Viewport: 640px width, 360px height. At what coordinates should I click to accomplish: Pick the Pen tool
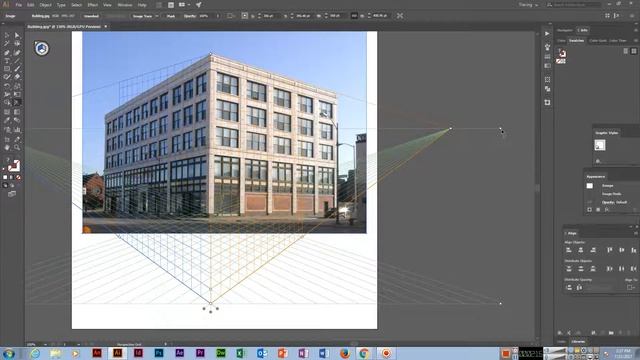(x=7, y=52)
